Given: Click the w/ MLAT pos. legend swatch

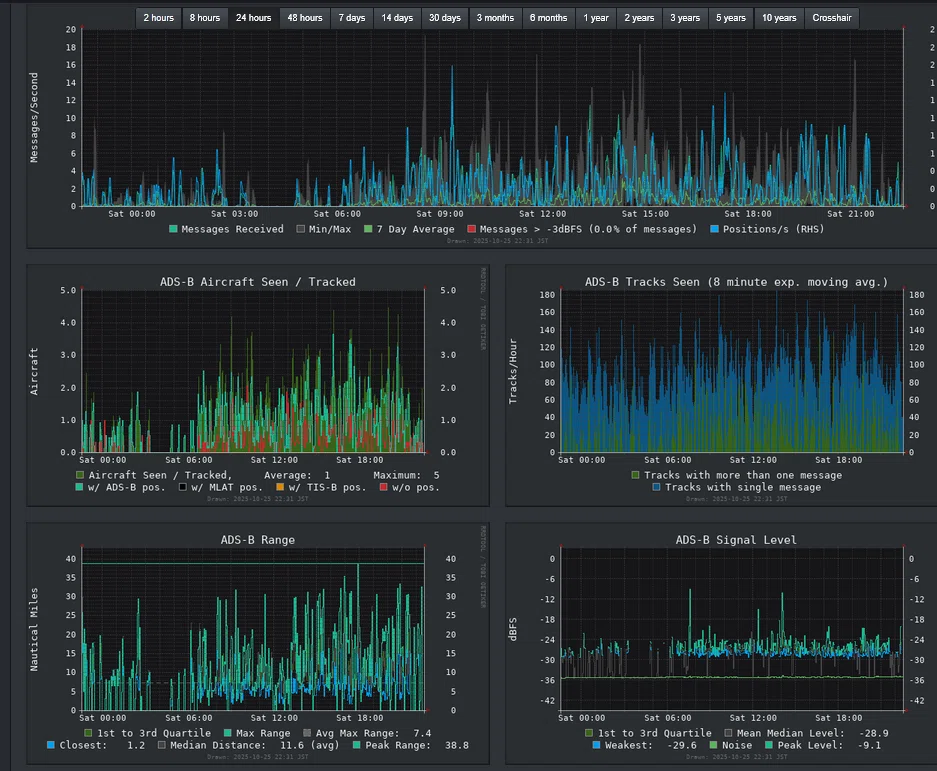Looking at the screenshot, I should click(x=183, y=487).
